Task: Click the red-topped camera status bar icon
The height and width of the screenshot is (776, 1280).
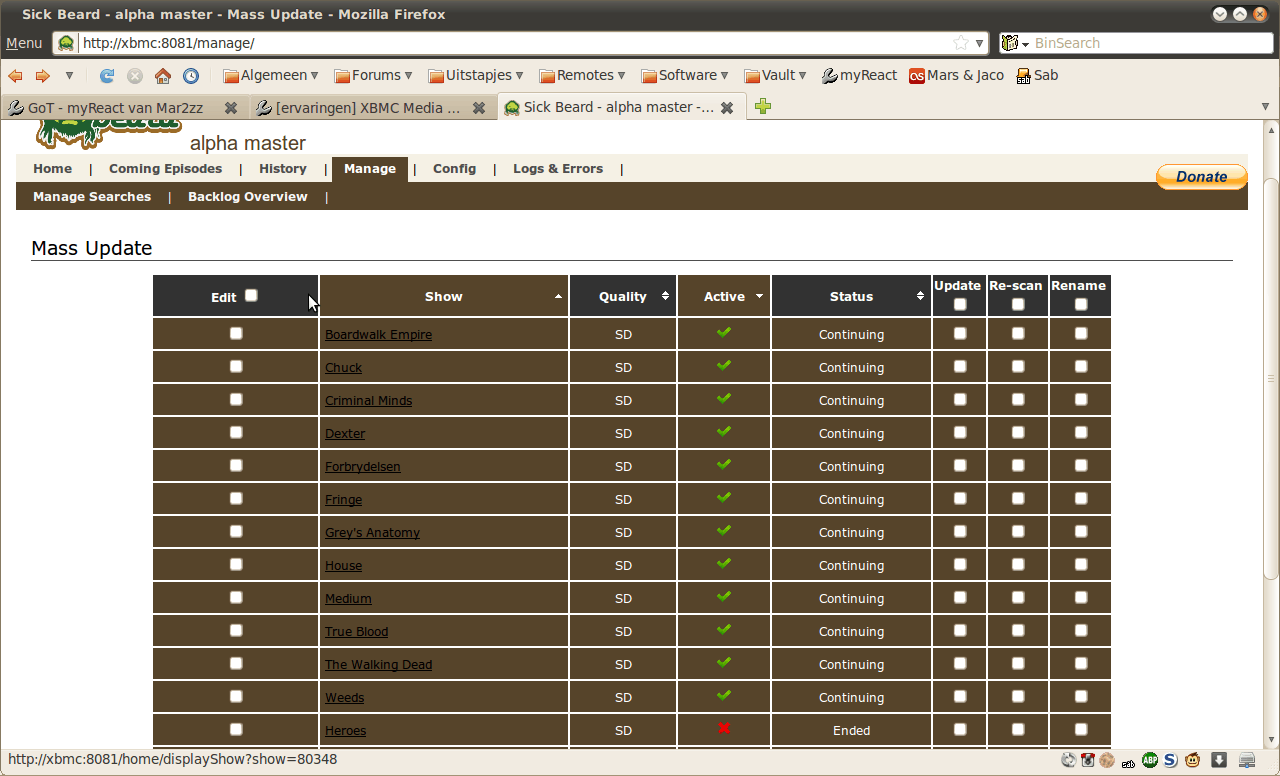Action: coord(1088,760)
